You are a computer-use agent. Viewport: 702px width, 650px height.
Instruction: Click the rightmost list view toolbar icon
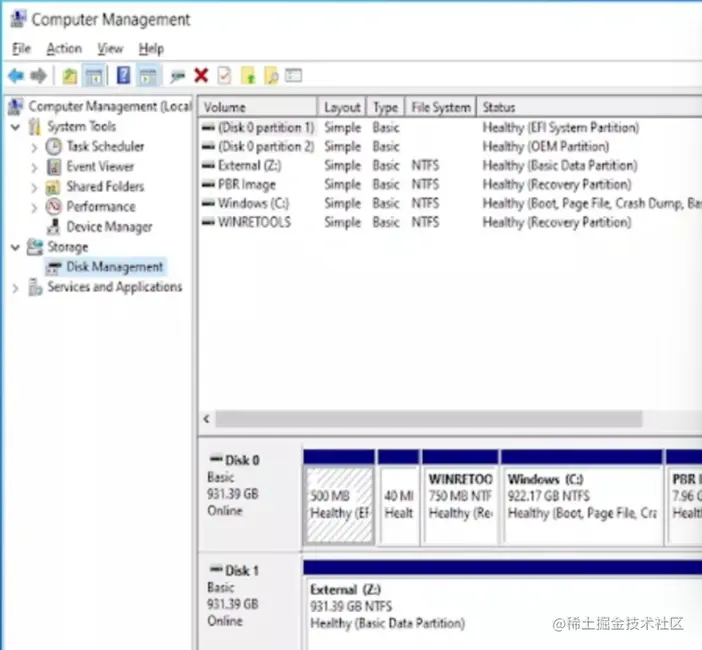[294, 75]
